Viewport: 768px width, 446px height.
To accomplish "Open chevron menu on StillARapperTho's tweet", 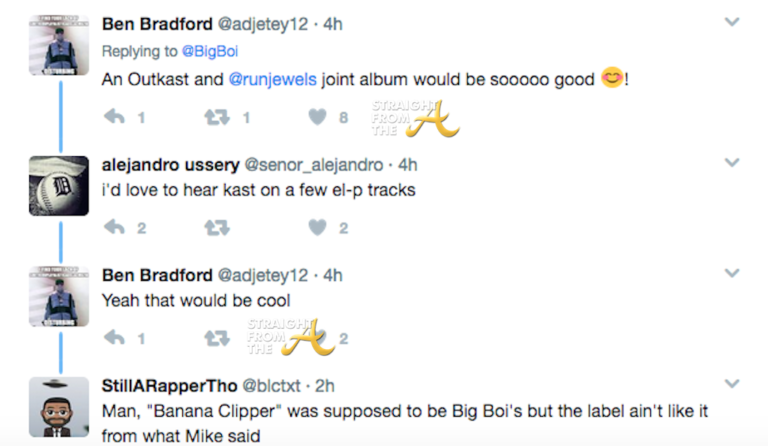I will [x=732, y=383].
